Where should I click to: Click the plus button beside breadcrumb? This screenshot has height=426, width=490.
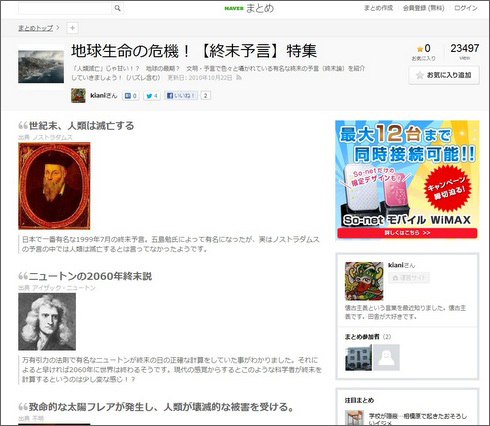72,28
